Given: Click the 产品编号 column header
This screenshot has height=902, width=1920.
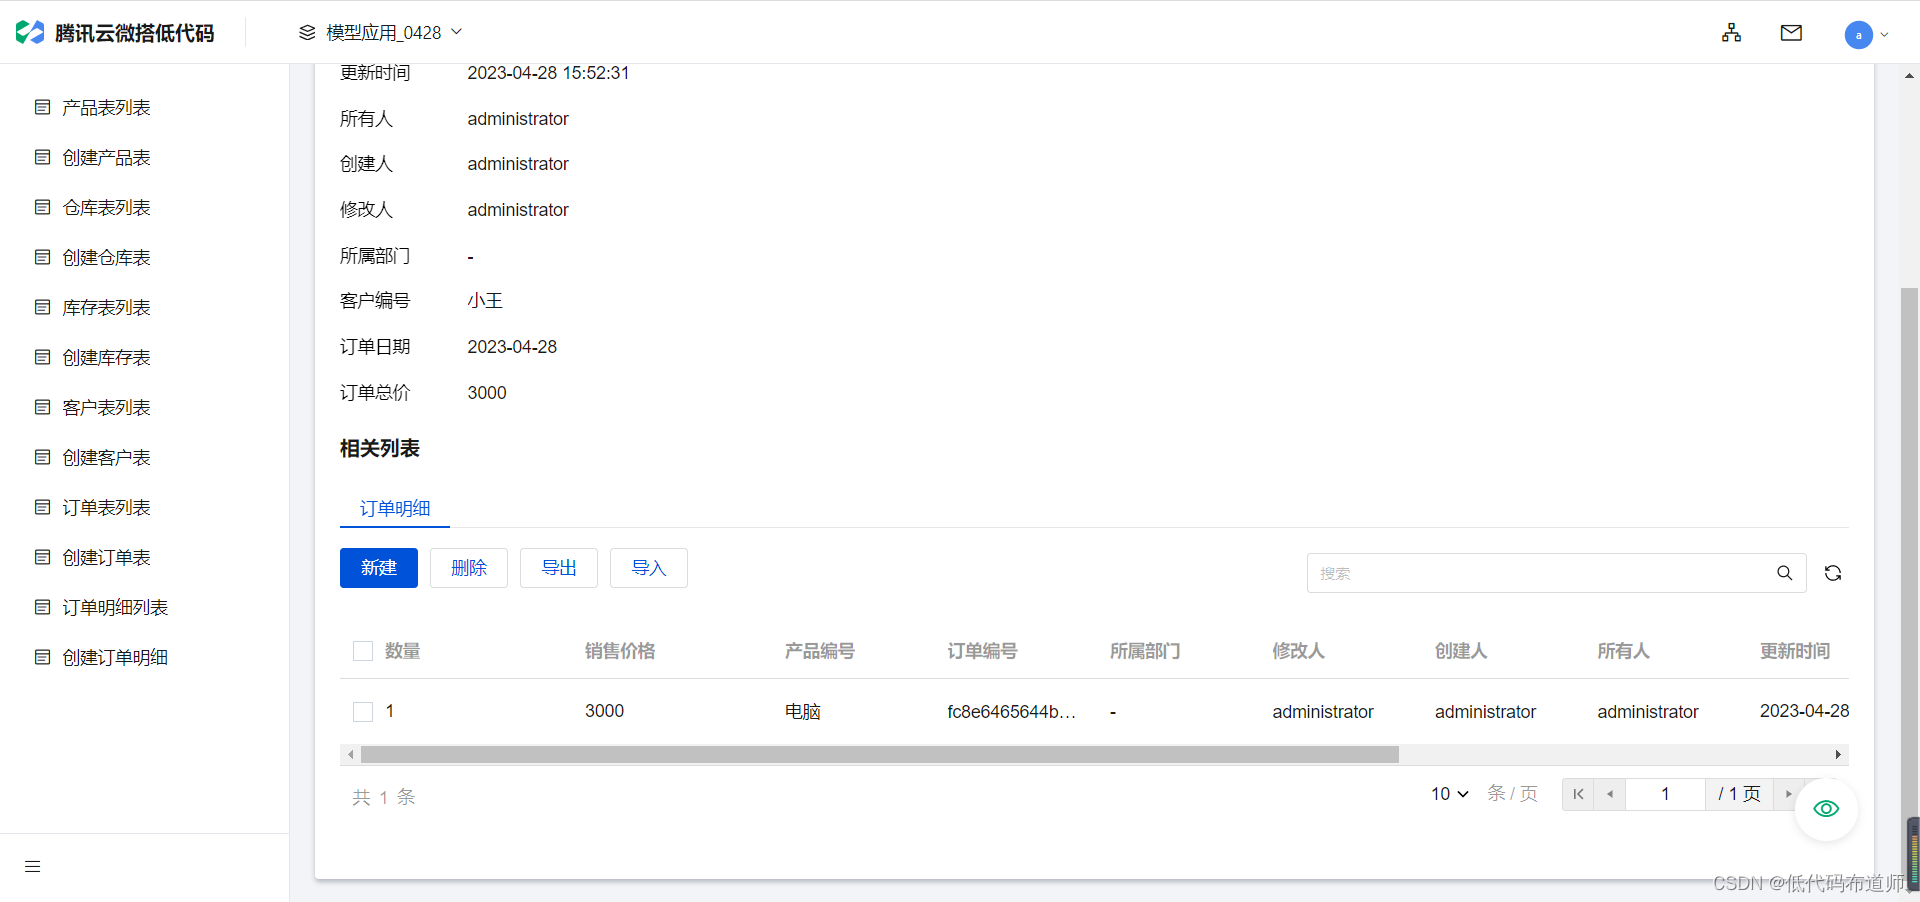Looking at the screenshot, I should point(820,651).
